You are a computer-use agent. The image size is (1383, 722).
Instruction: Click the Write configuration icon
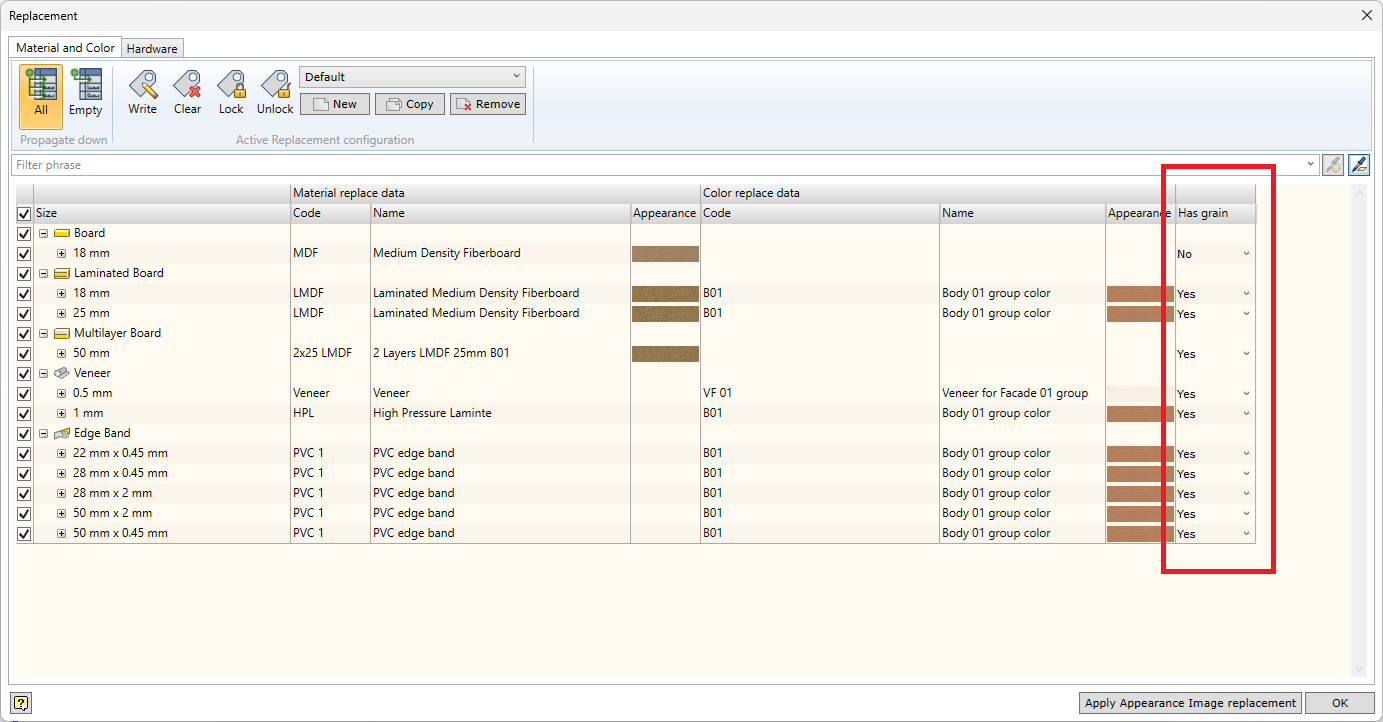[143, 93]
